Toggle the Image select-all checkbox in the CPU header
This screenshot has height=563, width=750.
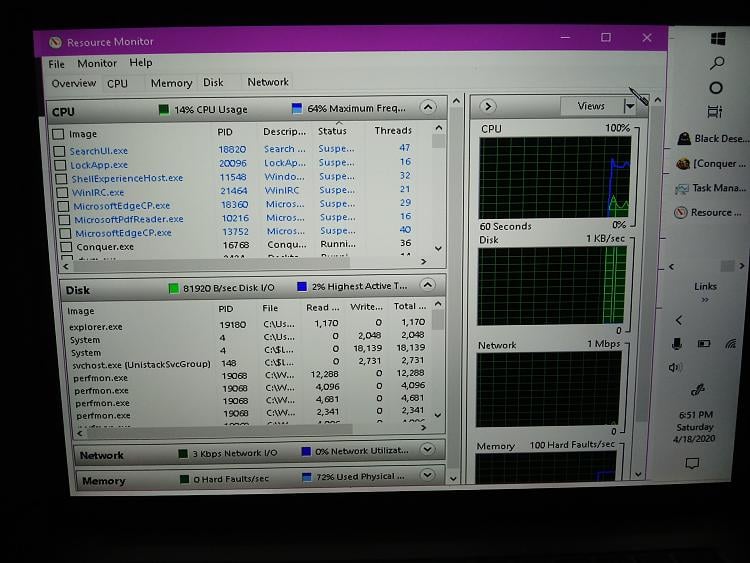point(58,133)
